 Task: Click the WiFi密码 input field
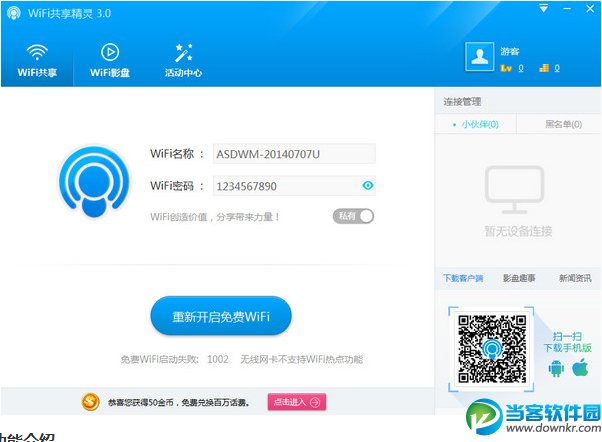(294, 186)
